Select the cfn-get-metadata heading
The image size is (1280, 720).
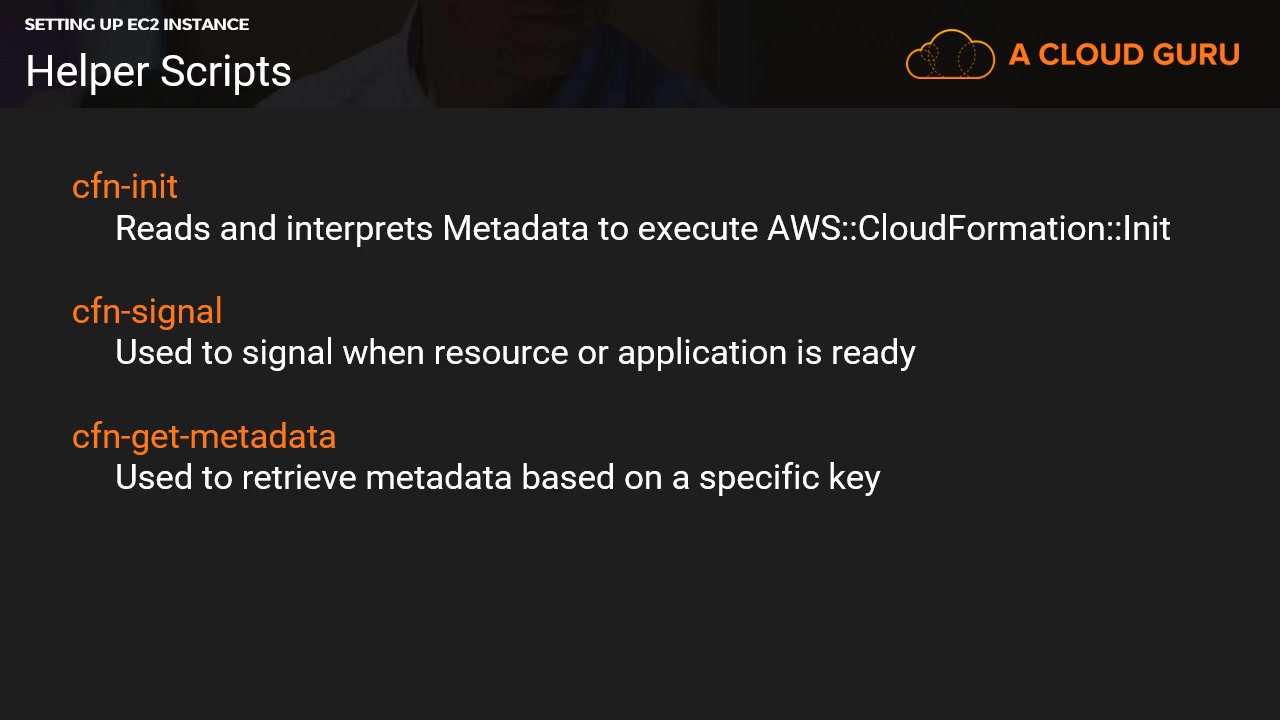[204, 436]
